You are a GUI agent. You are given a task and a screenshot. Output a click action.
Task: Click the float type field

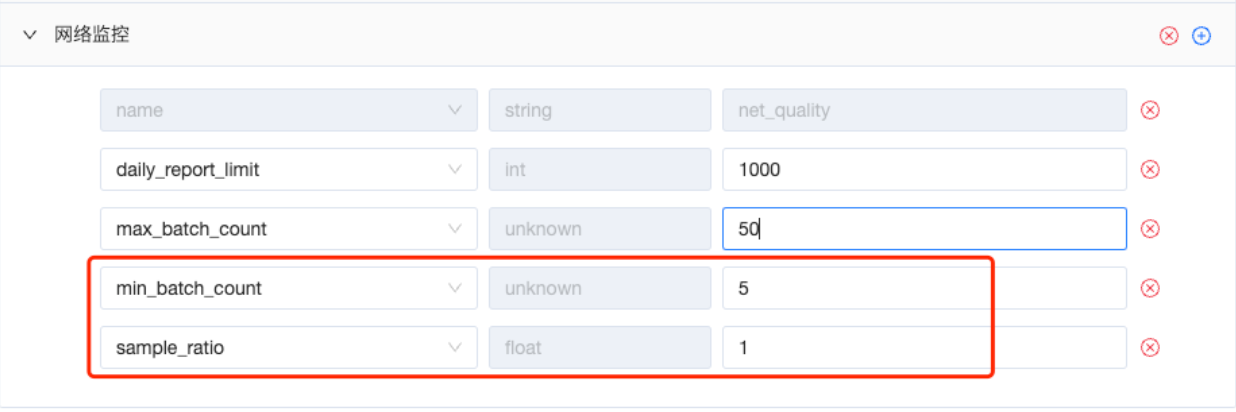[599, 348]
